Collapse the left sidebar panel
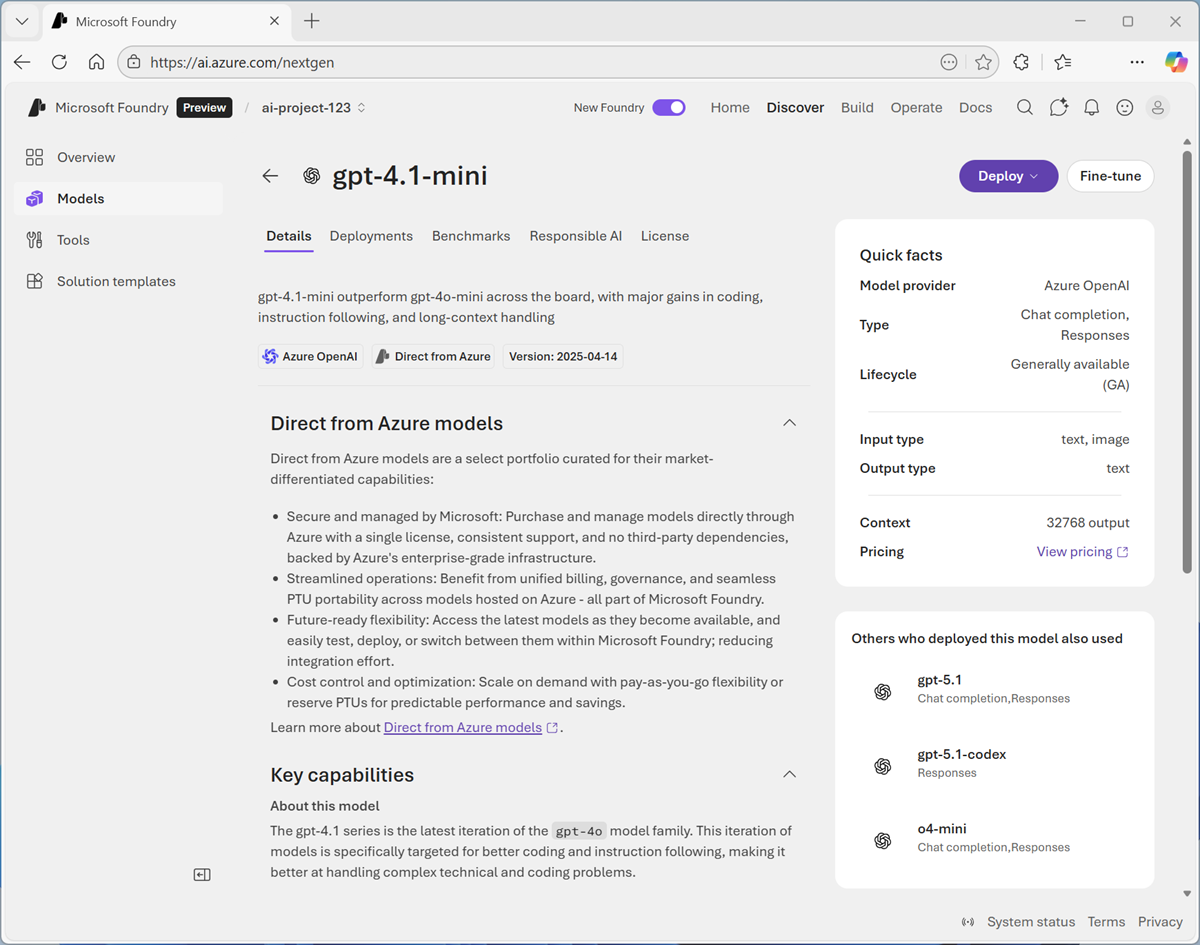Image resolution: width=1200 pixels, height=945 pixels. pos(201,874)
